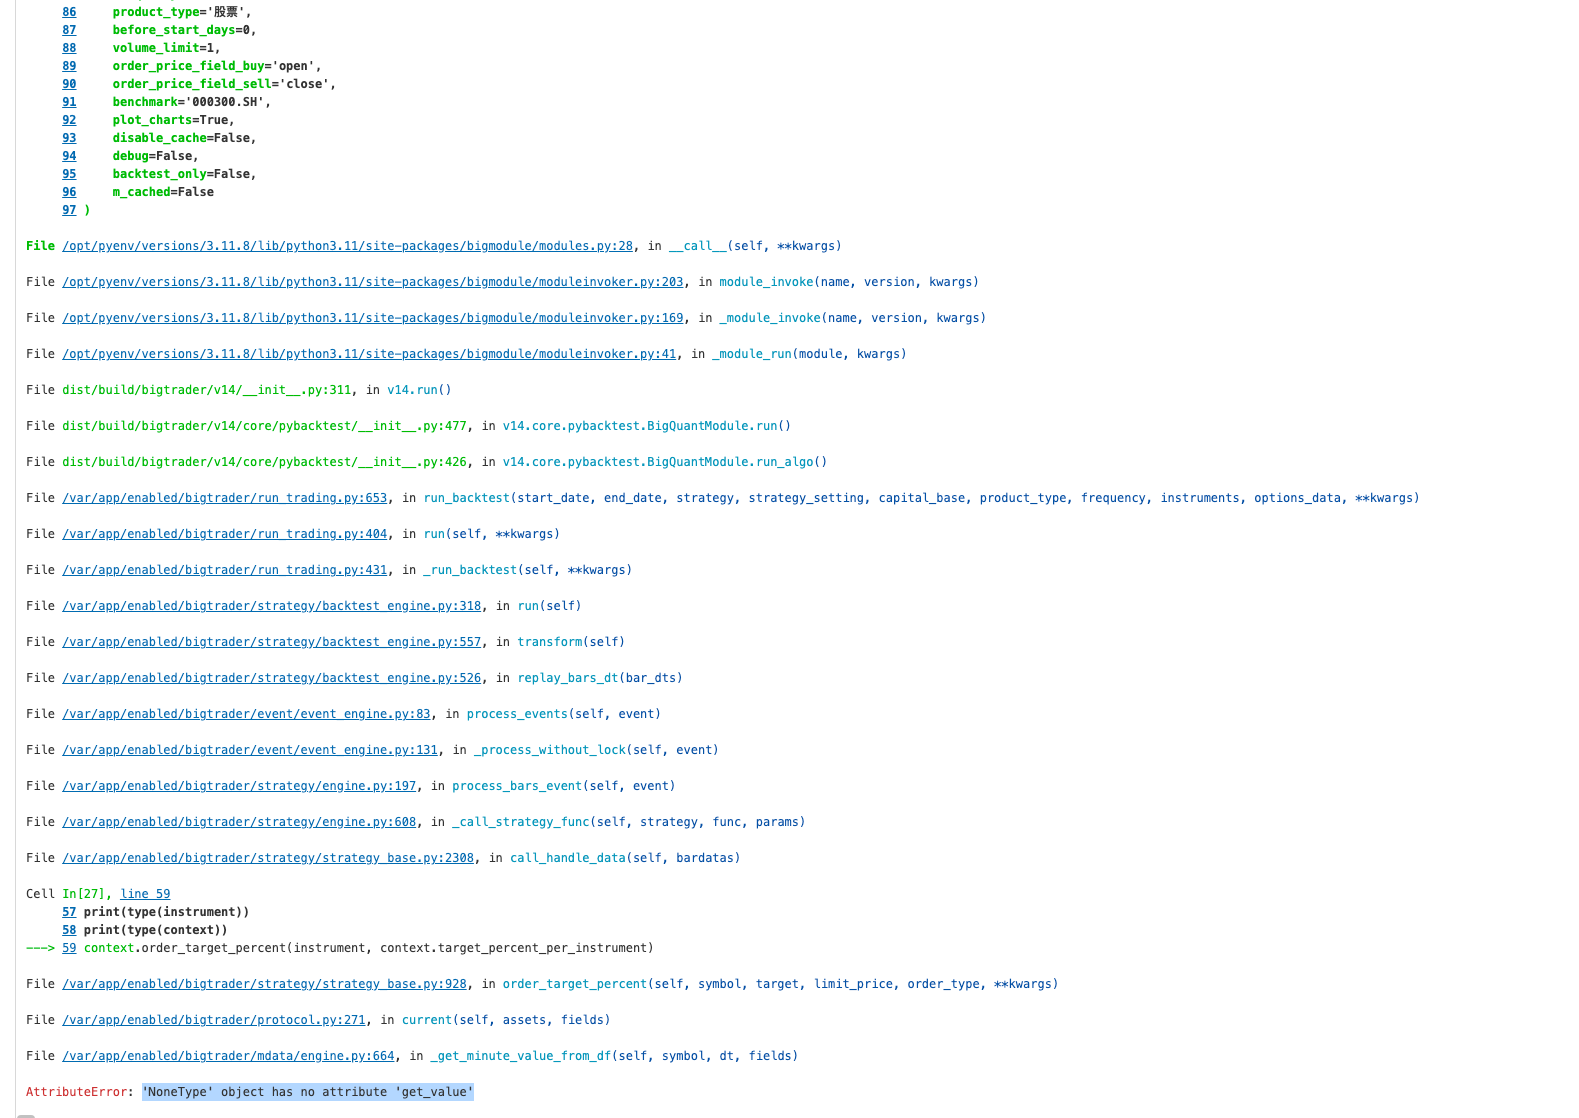1579x1118 pixels.
Task: Open strategy_base.py:2308 file link
Action: (x=268, y=858)
